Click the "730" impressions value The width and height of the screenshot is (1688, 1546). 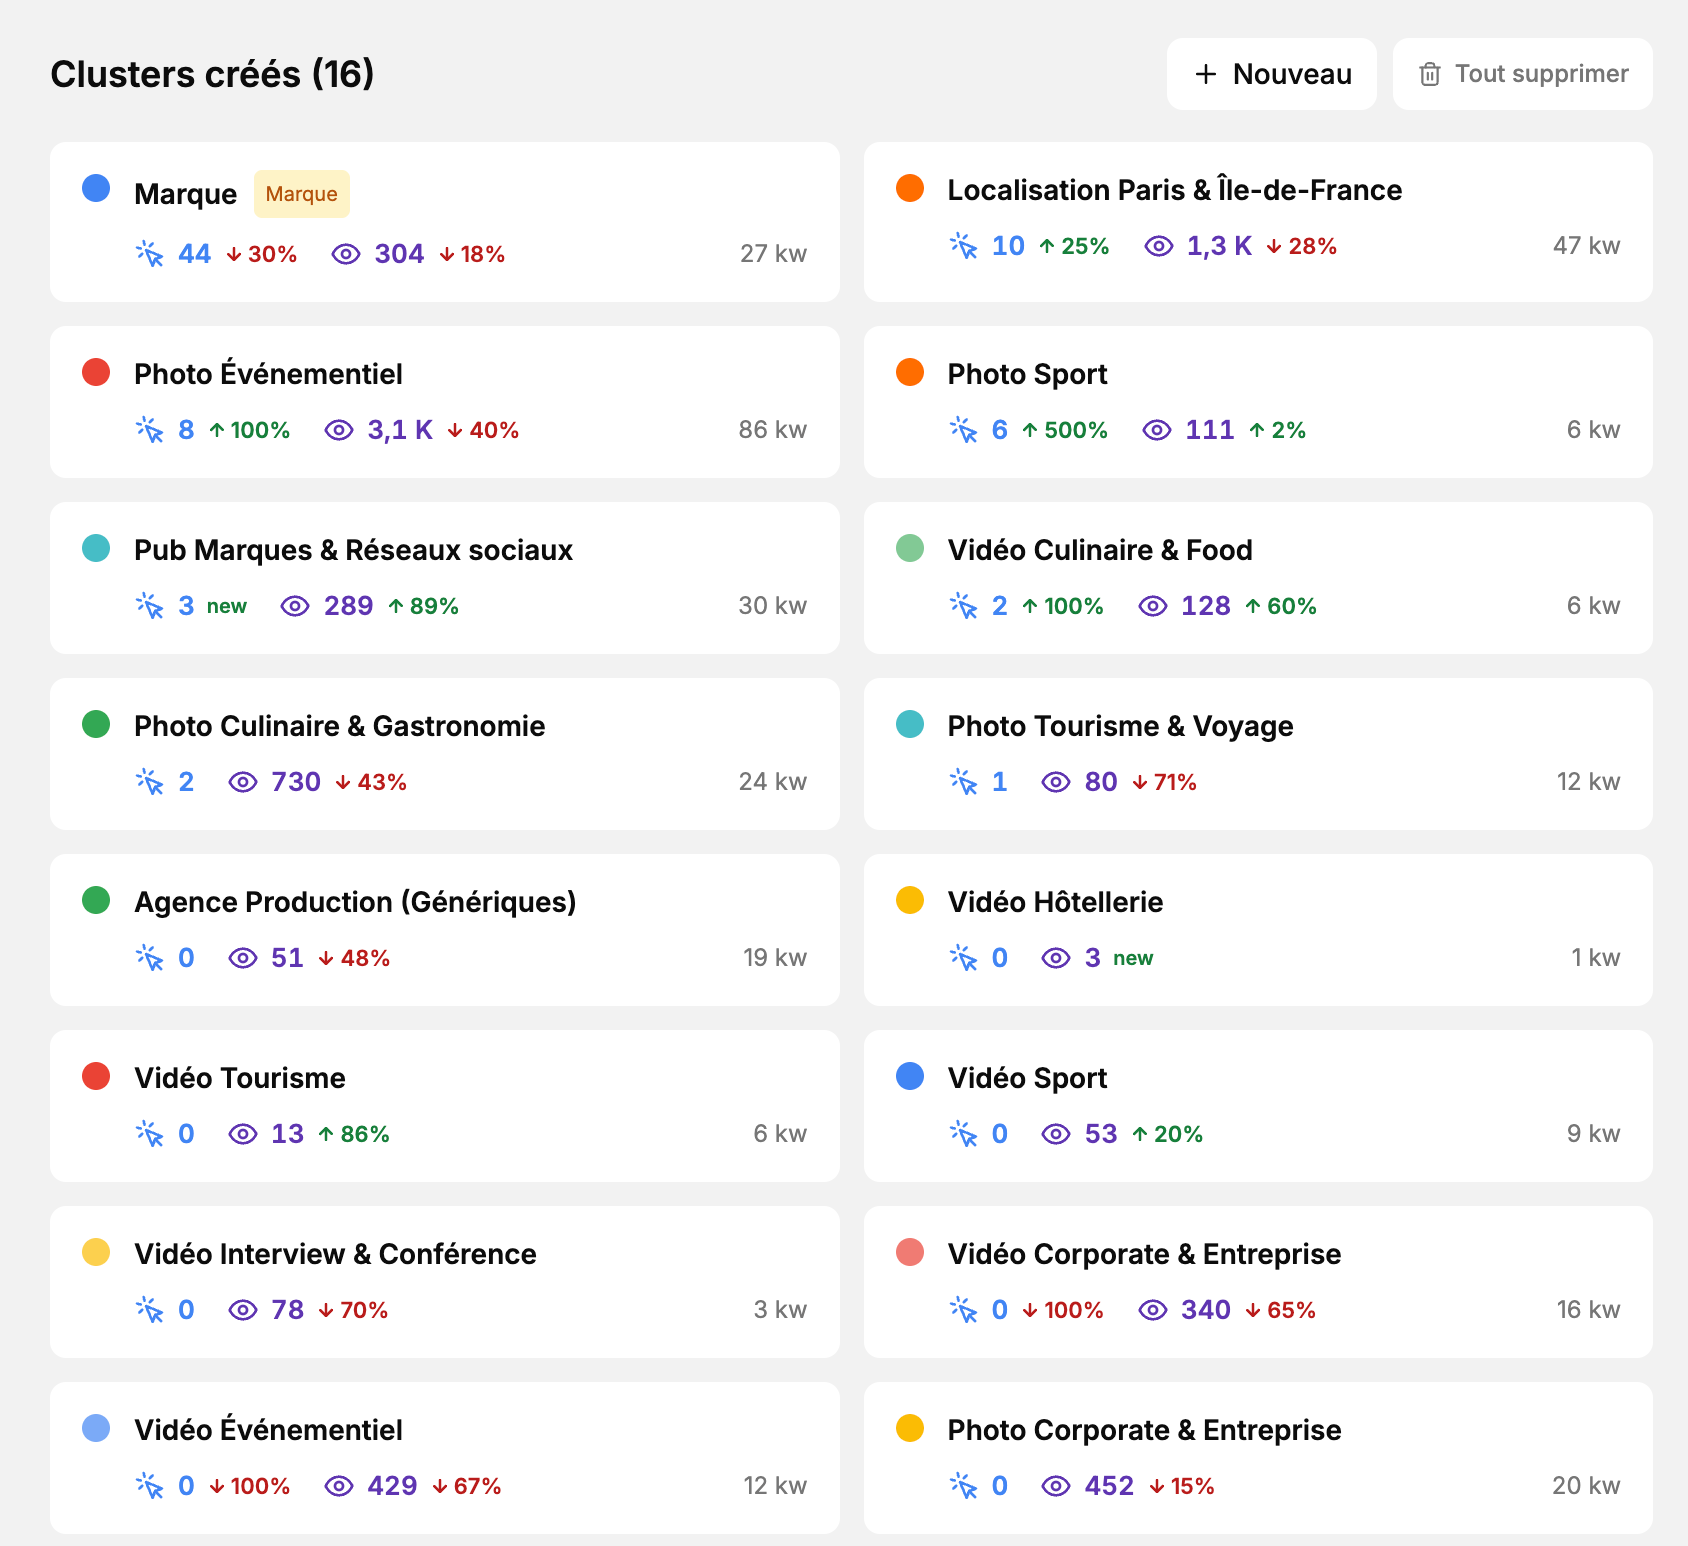point(296,782)
